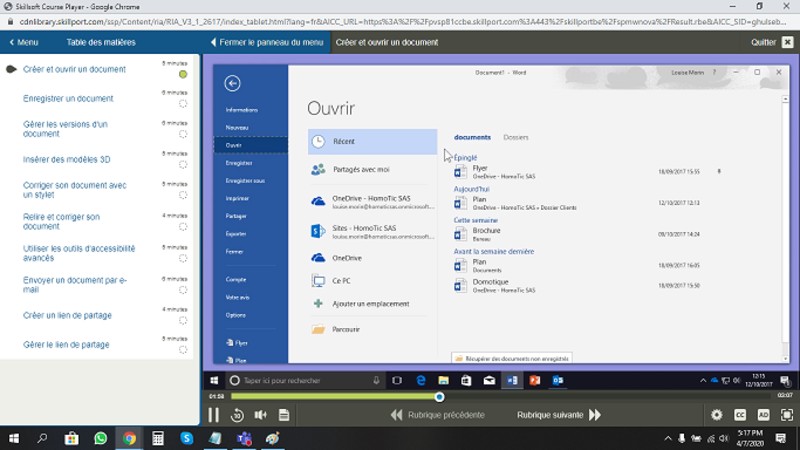Select Options in Word backstage menu
The height and width of the screenshot is (450, 800).
point(236,315)
